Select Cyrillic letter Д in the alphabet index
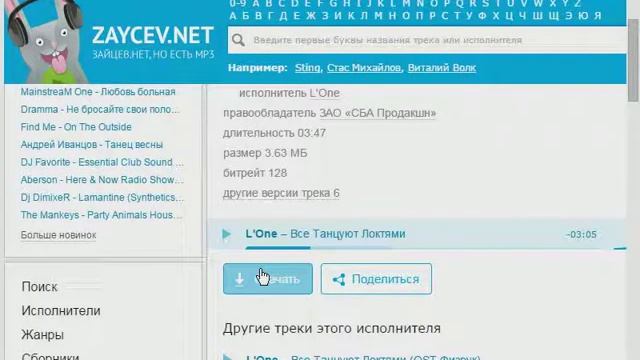This screenshot has width=640, height=360. tap(283, 16)
